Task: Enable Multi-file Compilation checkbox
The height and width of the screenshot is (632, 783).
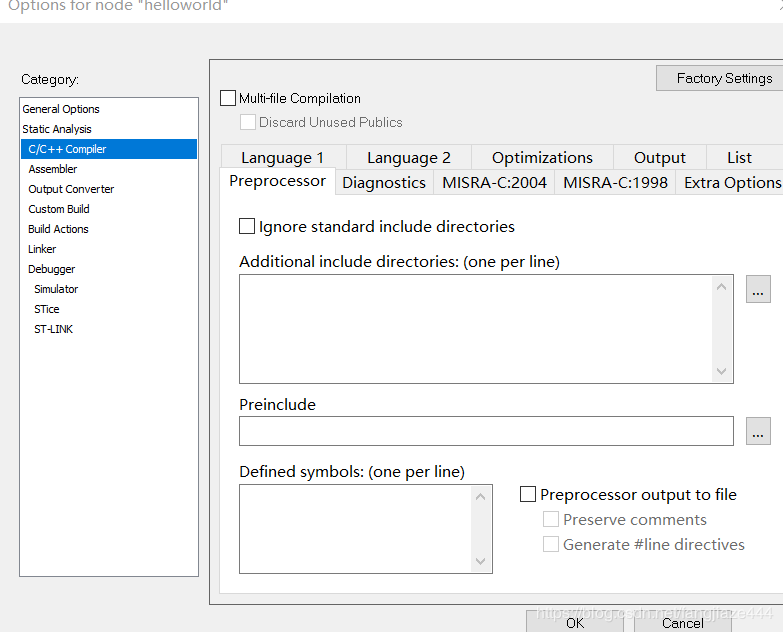Action: 229,98
